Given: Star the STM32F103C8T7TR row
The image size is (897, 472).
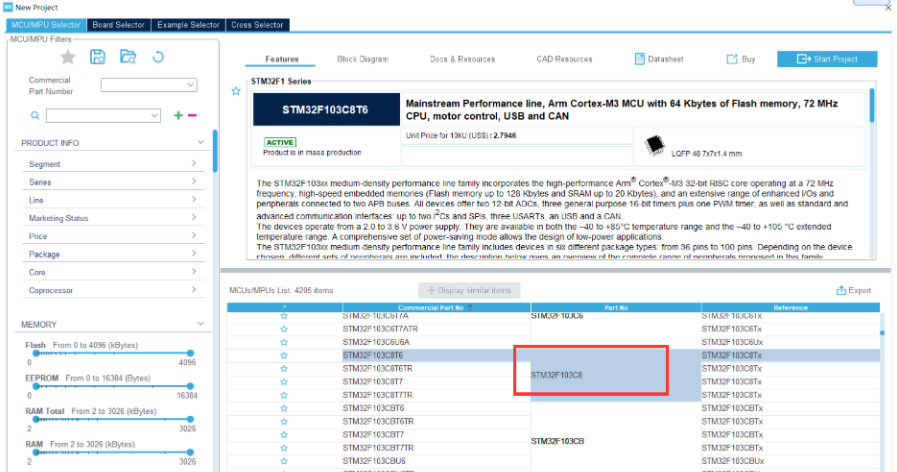Looking at the screenshot, I should pyautogui.click(x=284, y=395).
